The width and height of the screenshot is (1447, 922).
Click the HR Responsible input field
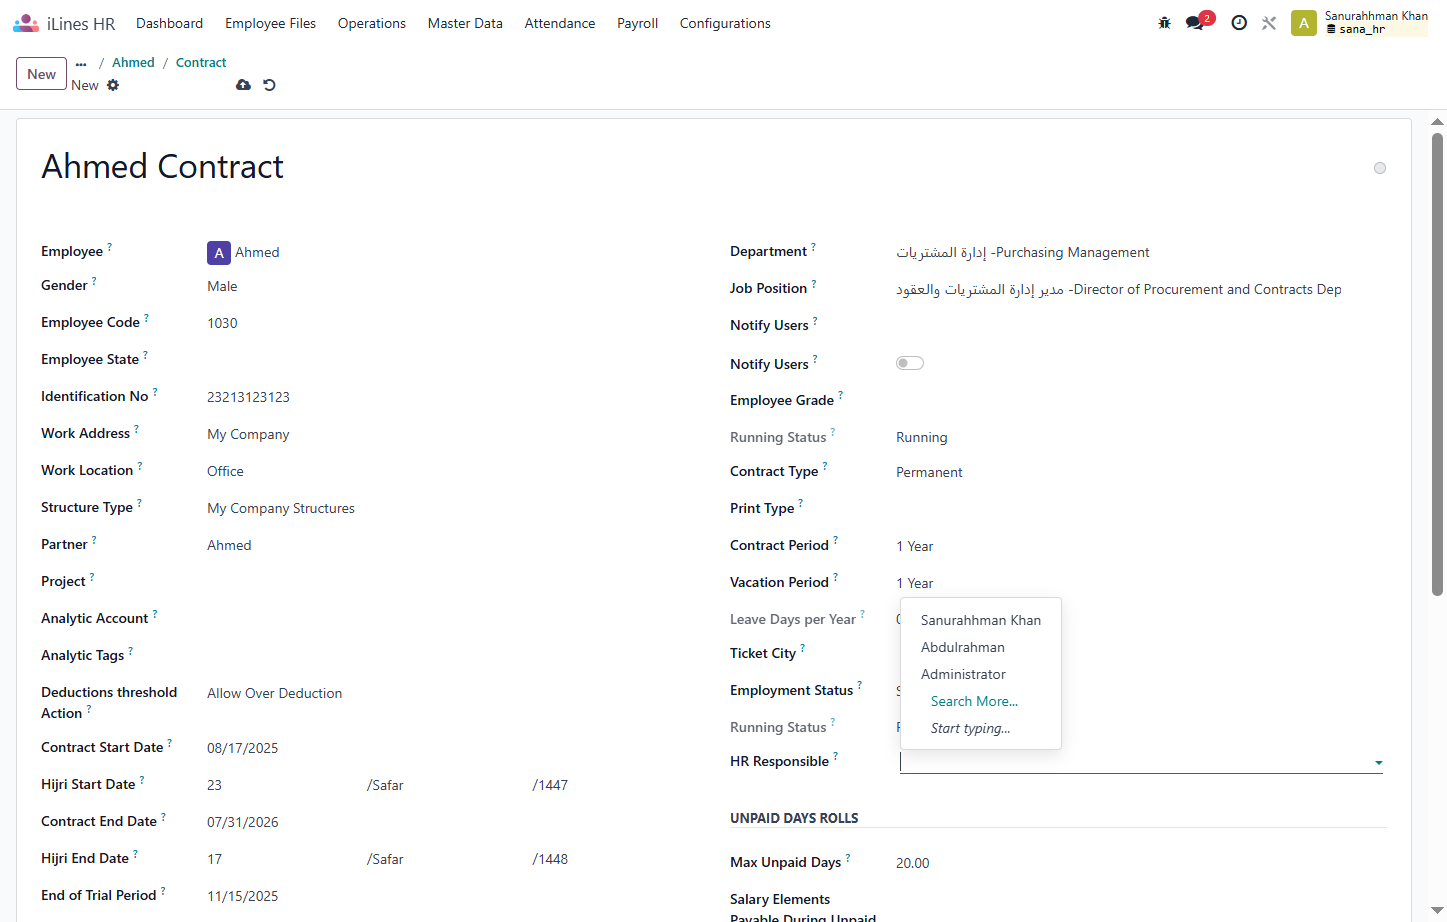pyautogui.click(x=1134, y=762)
